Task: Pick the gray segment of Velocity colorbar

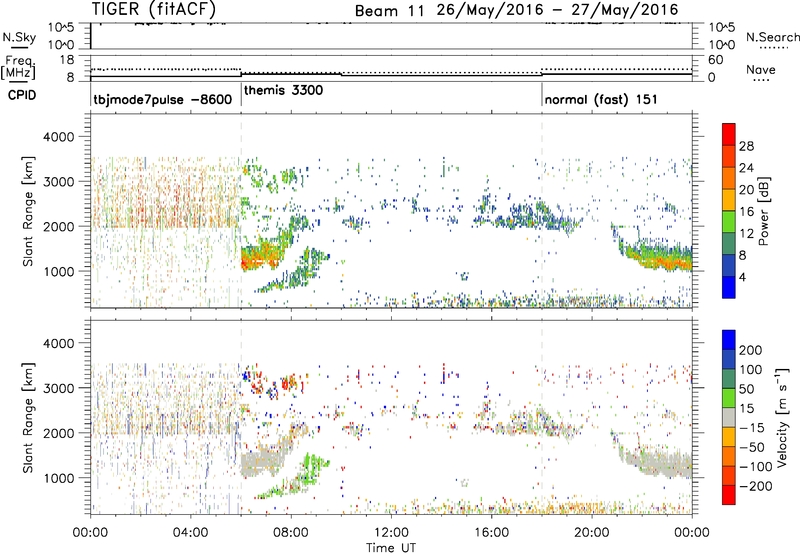Action: point(729,417)
